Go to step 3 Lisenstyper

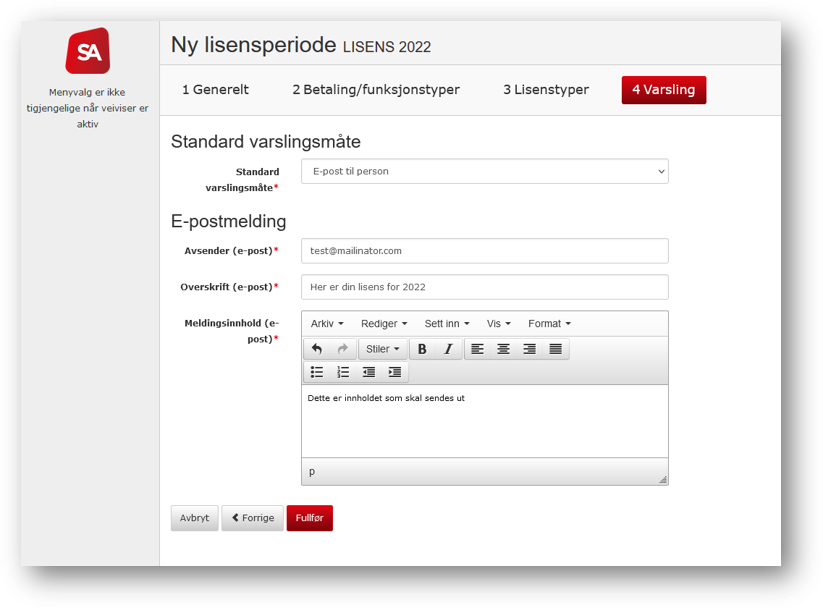[x=546, y=90]
